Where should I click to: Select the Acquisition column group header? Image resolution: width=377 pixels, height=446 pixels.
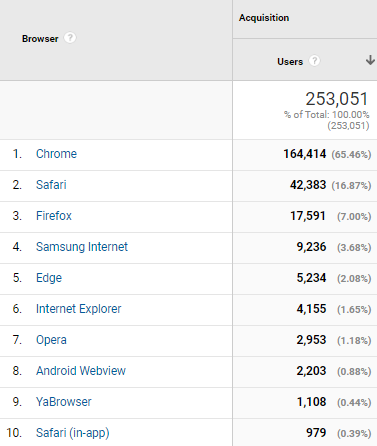click(264, 18)
